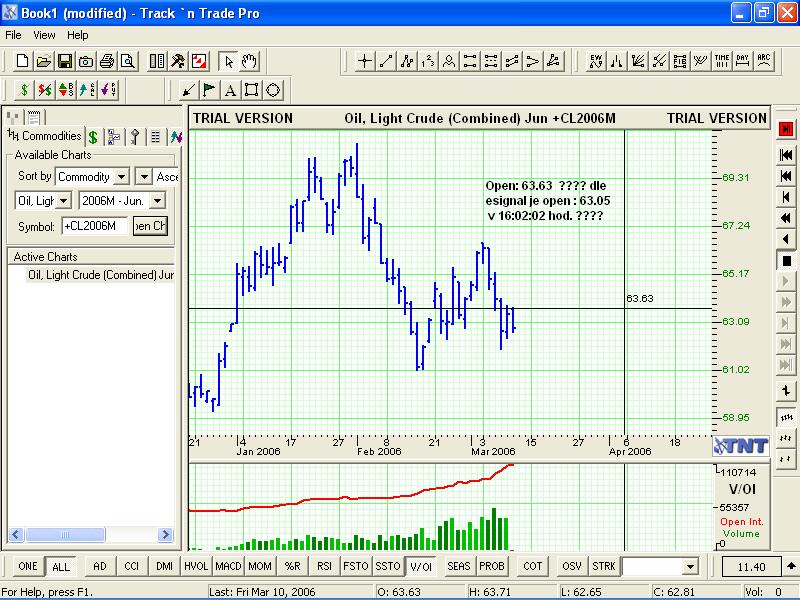Select the Fibonacci FIB retracement tool

click(x=680, y=62)
